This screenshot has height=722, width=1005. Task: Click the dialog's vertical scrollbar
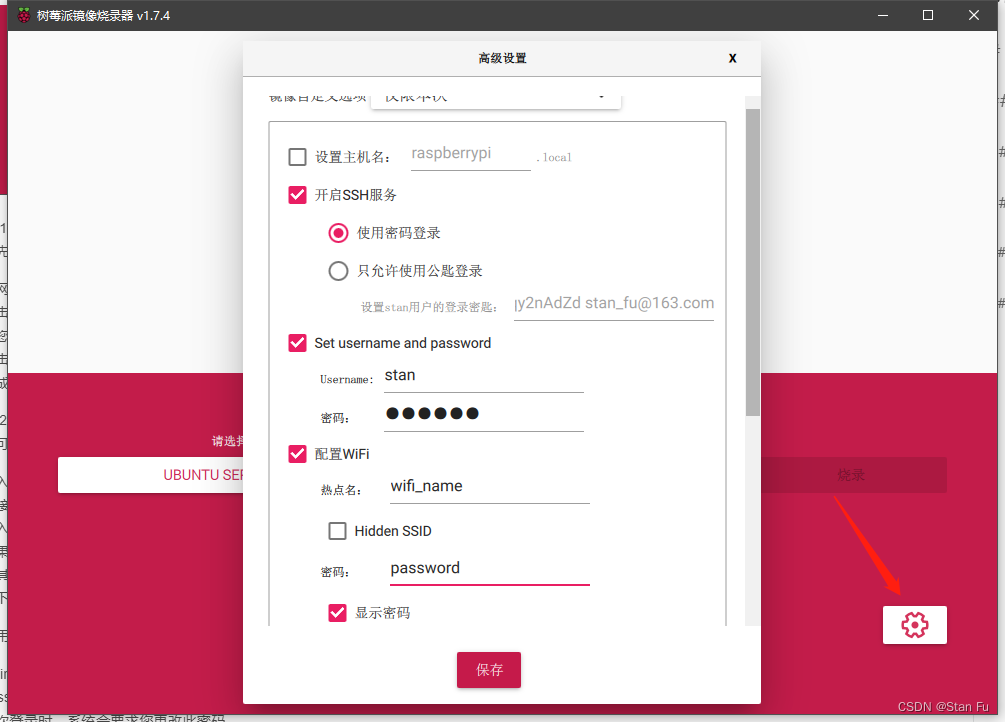click(x=752, y=260)
